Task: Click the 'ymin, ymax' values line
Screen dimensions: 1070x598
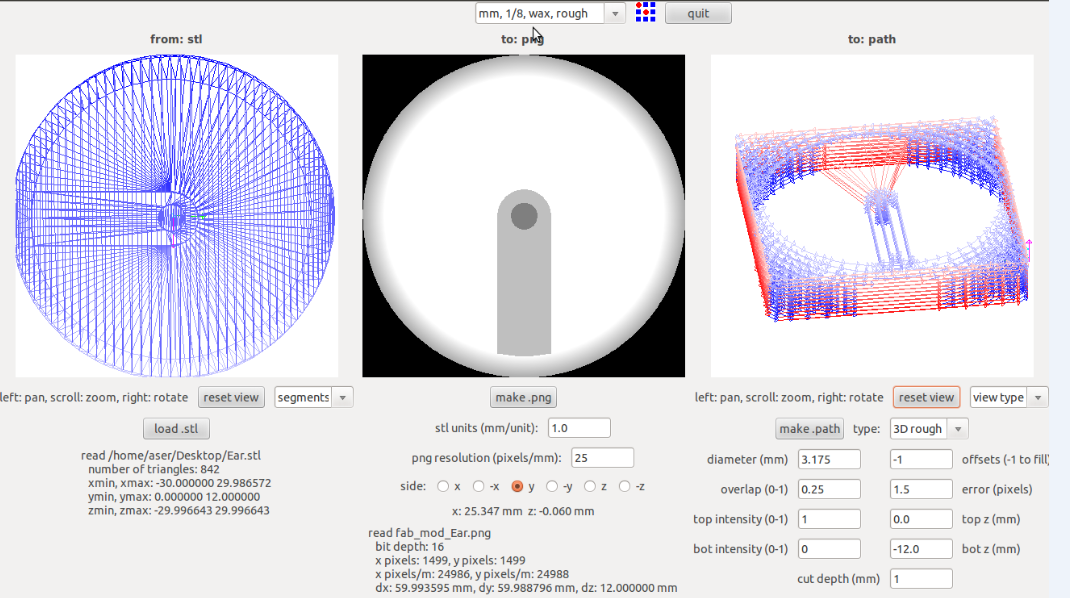Action: [174, 496]
